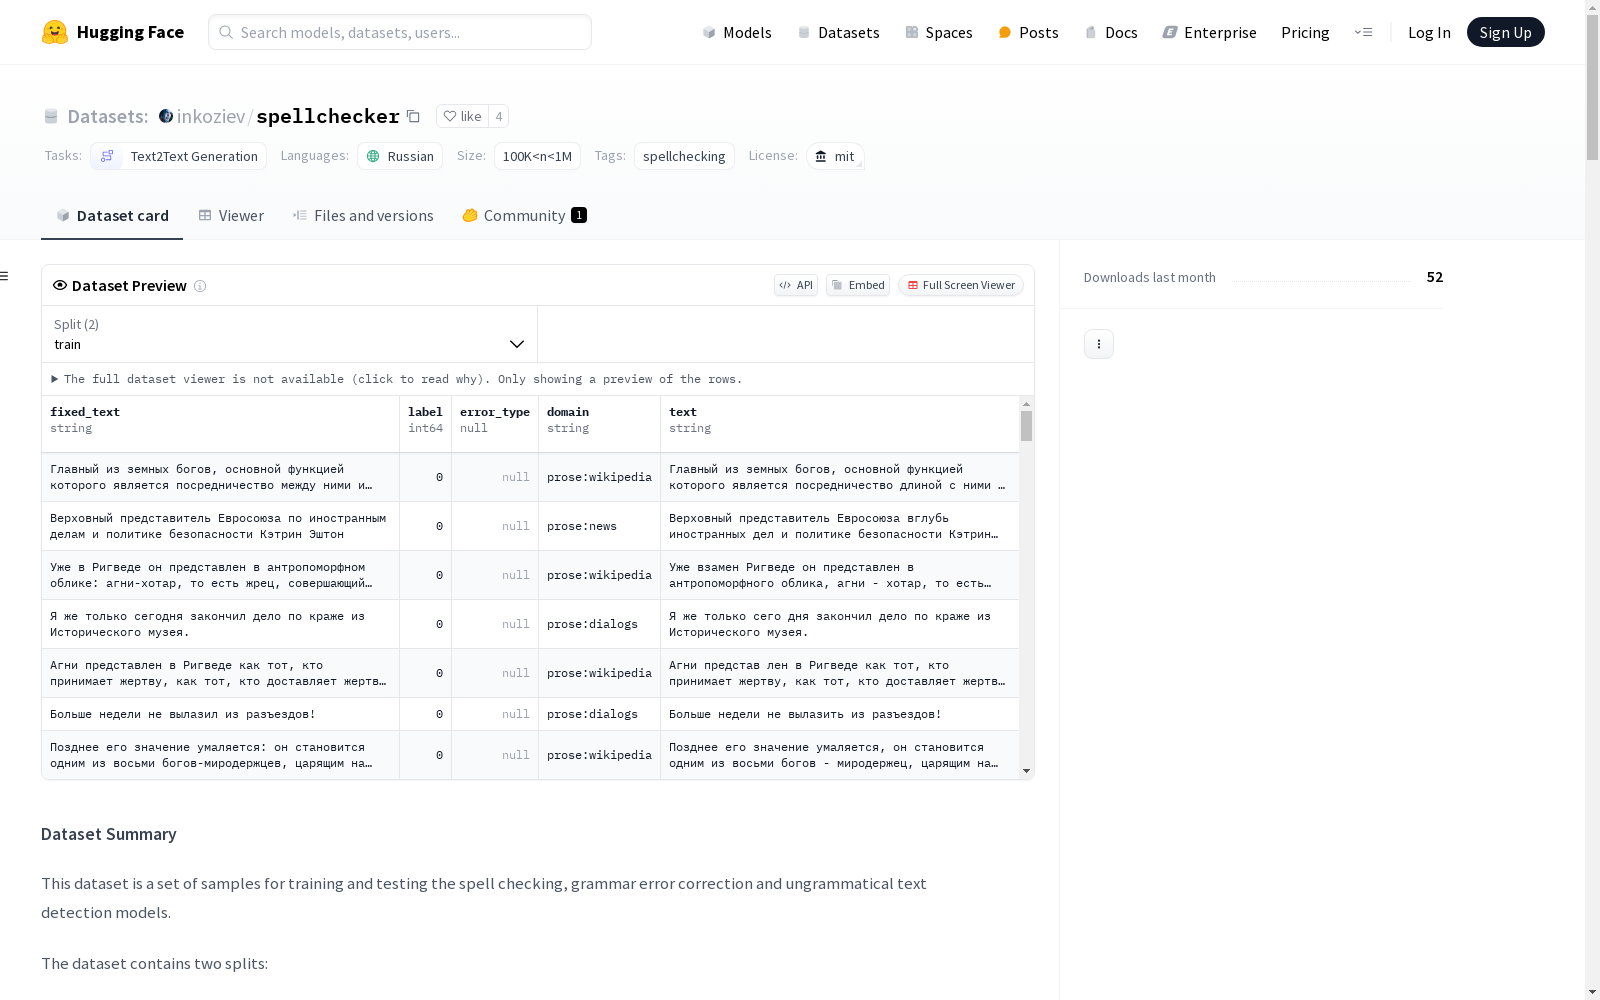
Task: Click the text column header
Action: pyautogui.click(x=840, y=424)
